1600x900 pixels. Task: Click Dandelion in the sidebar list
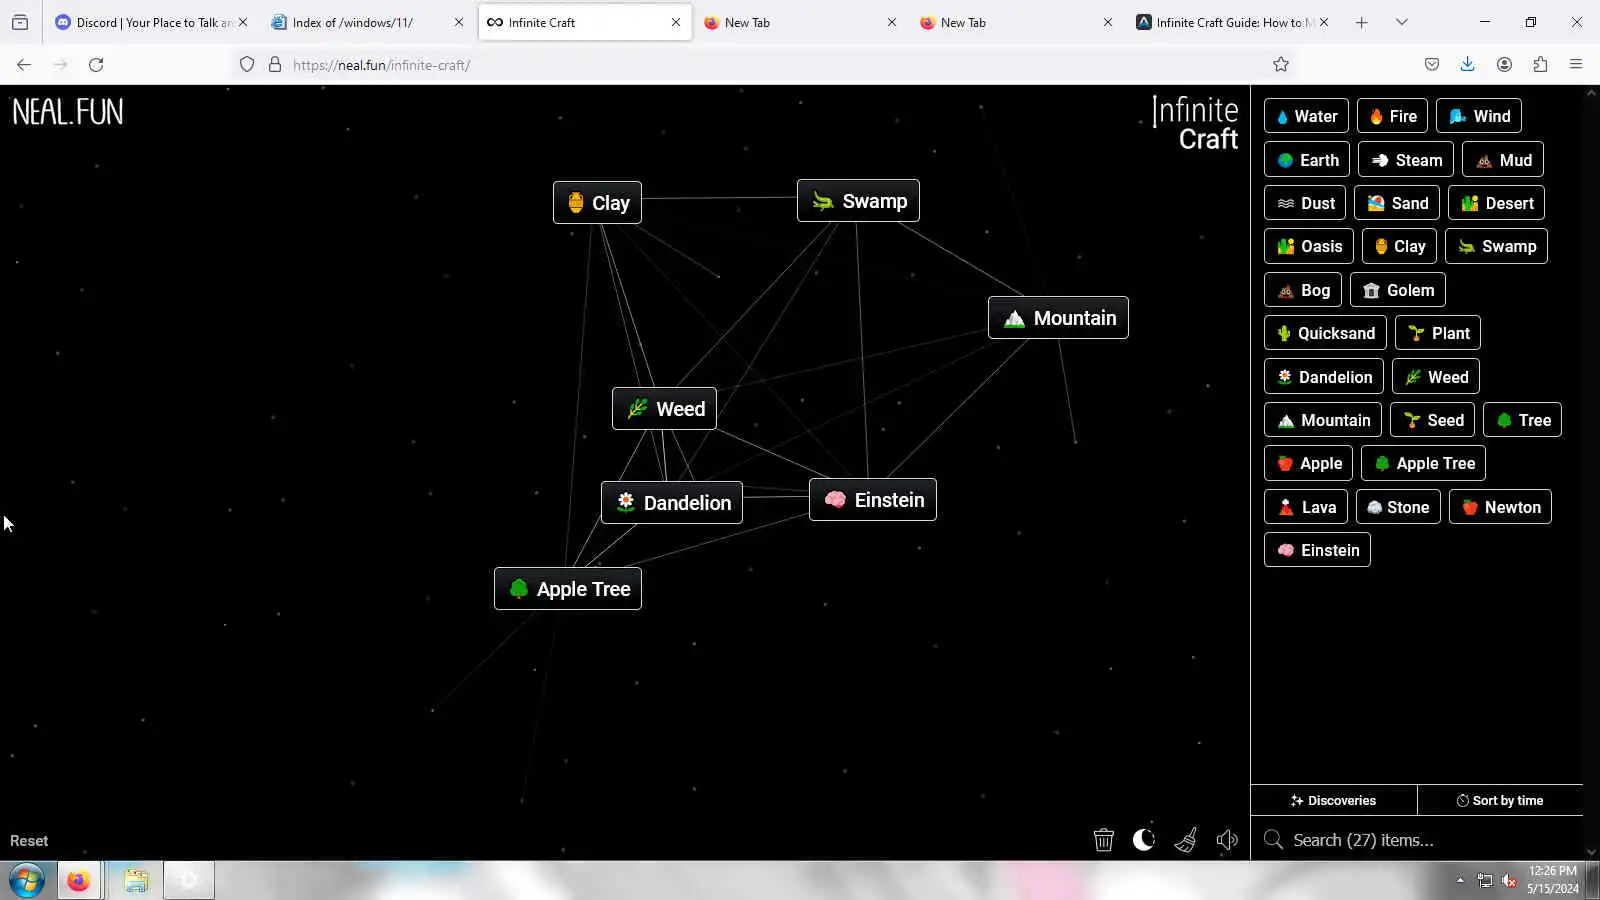1324,377
